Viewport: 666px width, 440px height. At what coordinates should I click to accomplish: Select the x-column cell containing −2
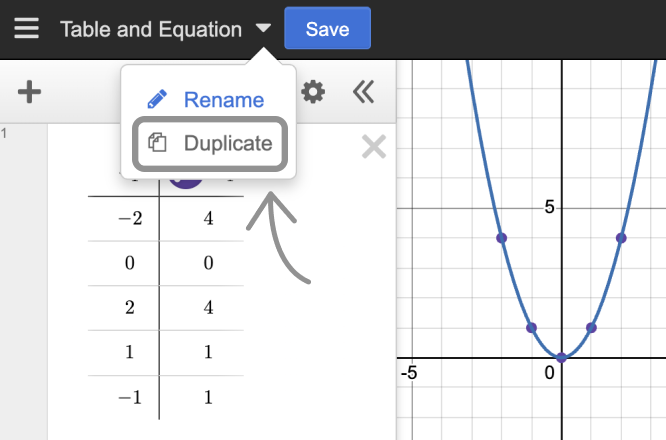pos(130,220)
